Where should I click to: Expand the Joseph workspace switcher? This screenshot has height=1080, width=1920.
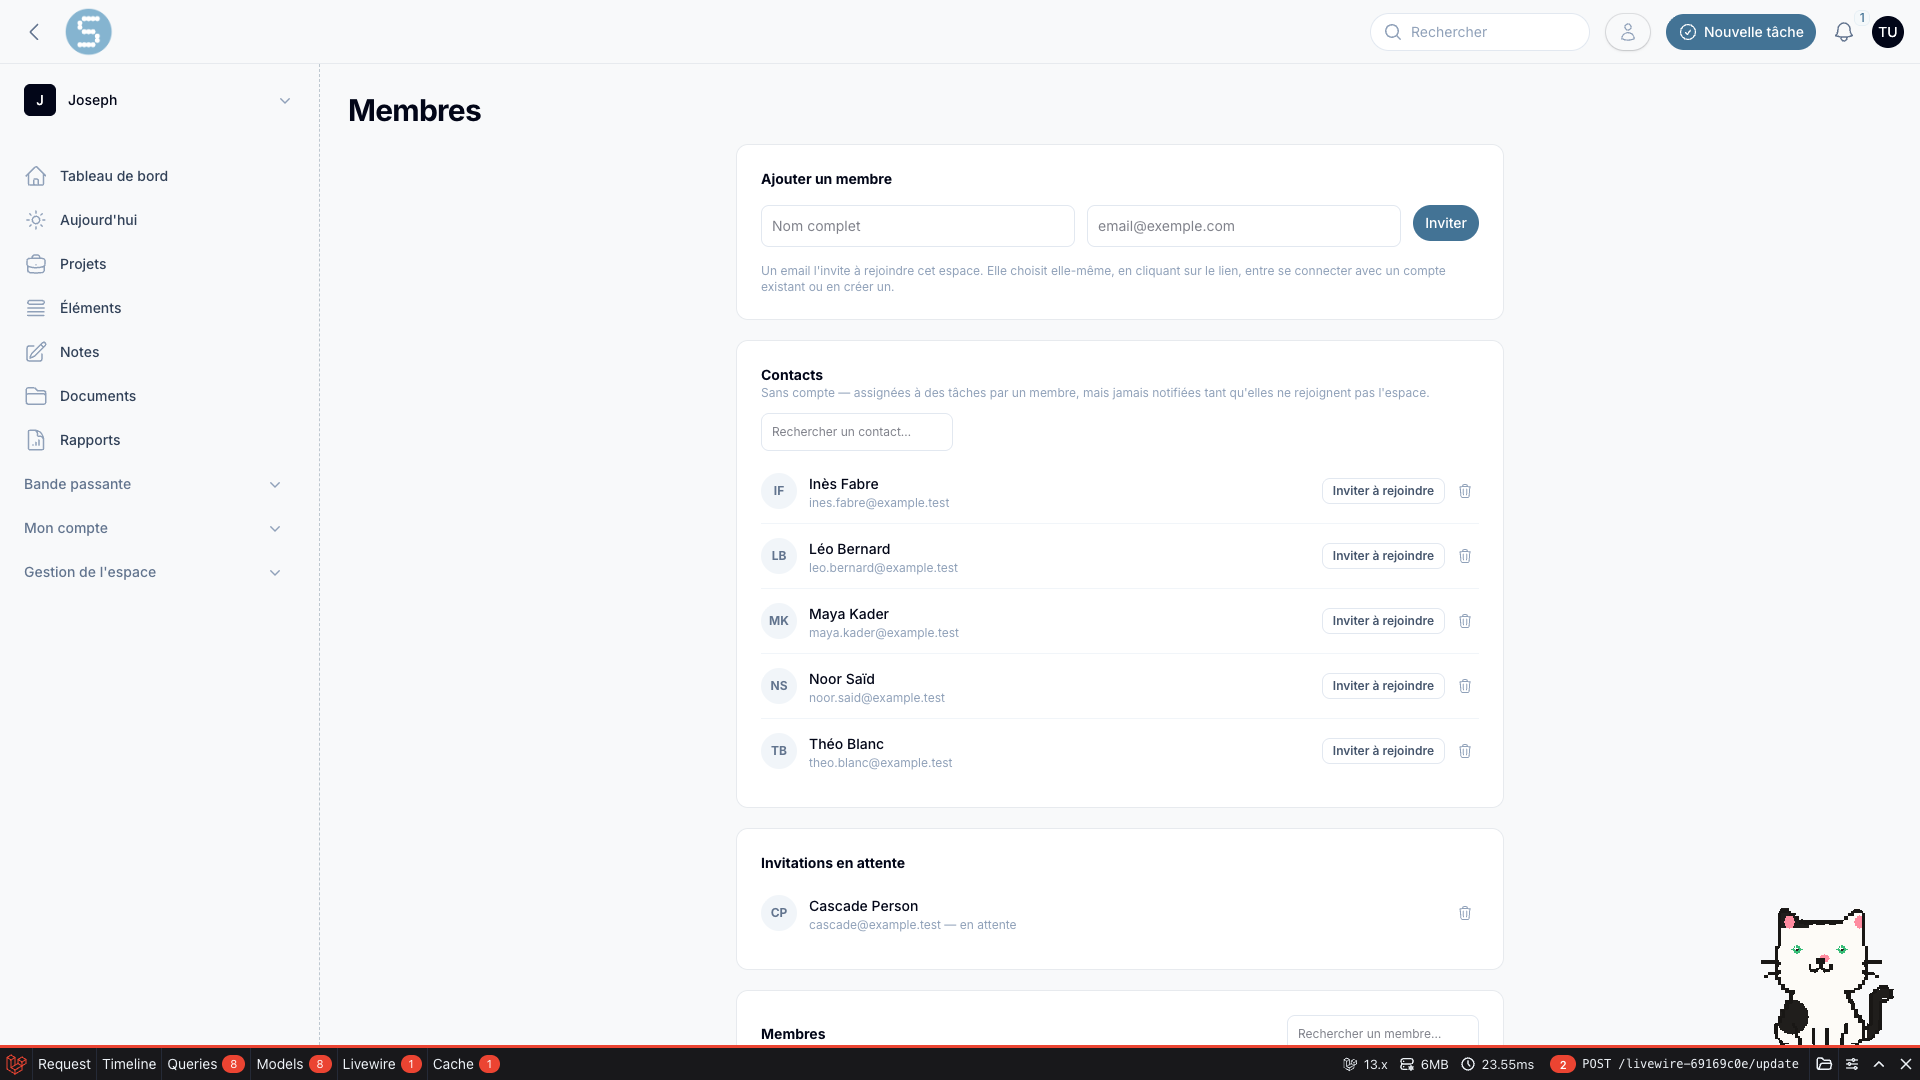pyautogui.click(x=158, y=100)
